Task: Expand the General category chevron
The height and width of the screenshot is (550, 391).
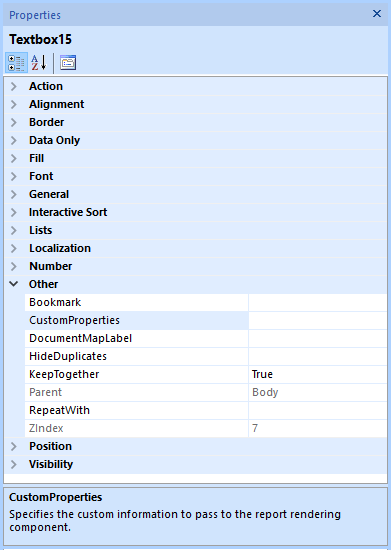Action: pyautogui.click(x=14, y=194)
